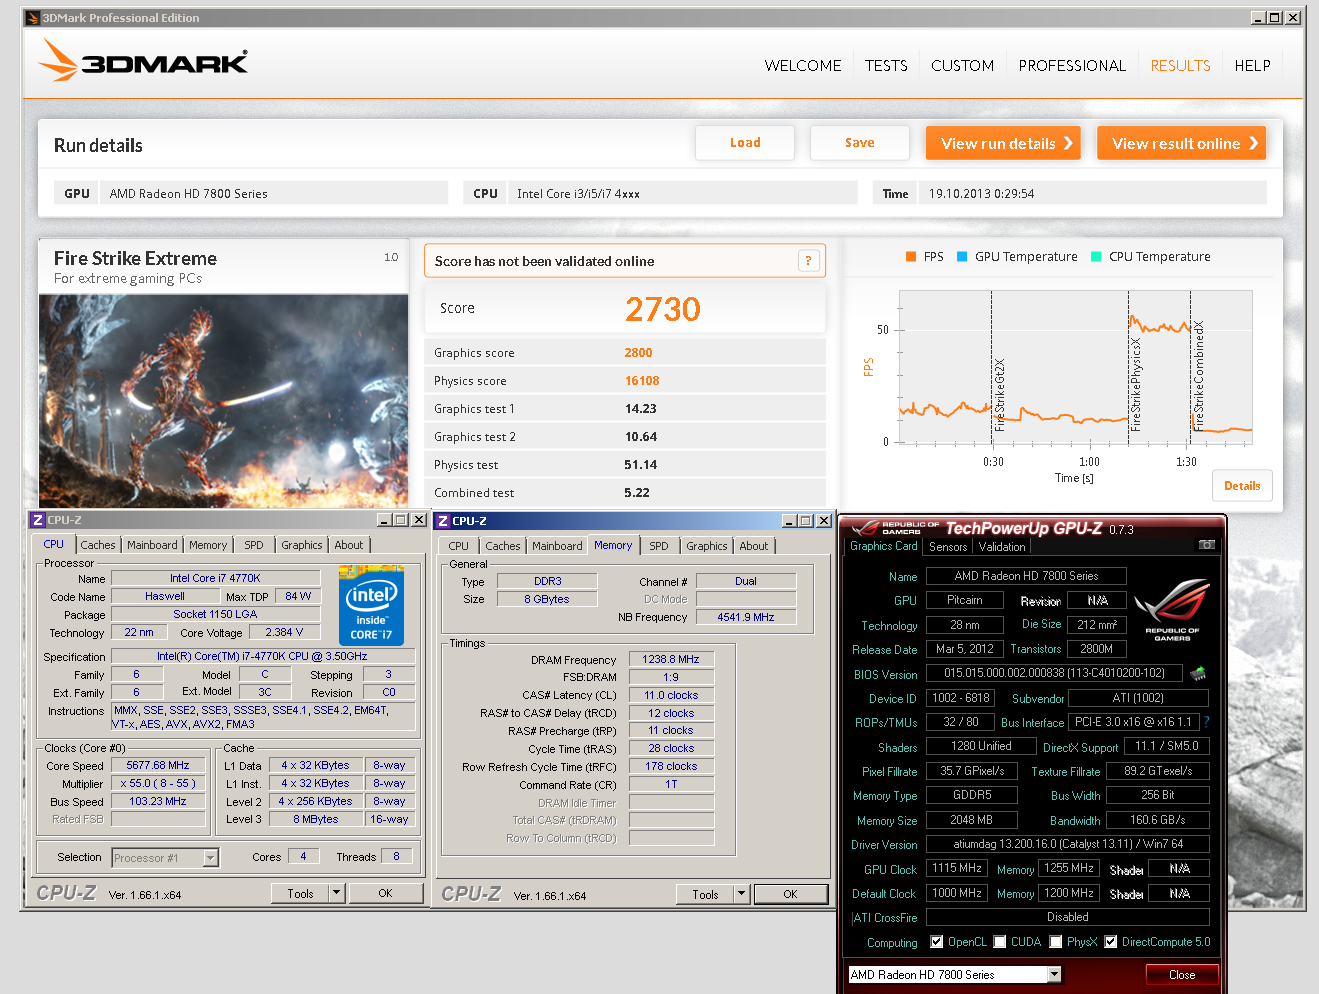Open the TESTS section in 3DMark

tap(886, 66)
